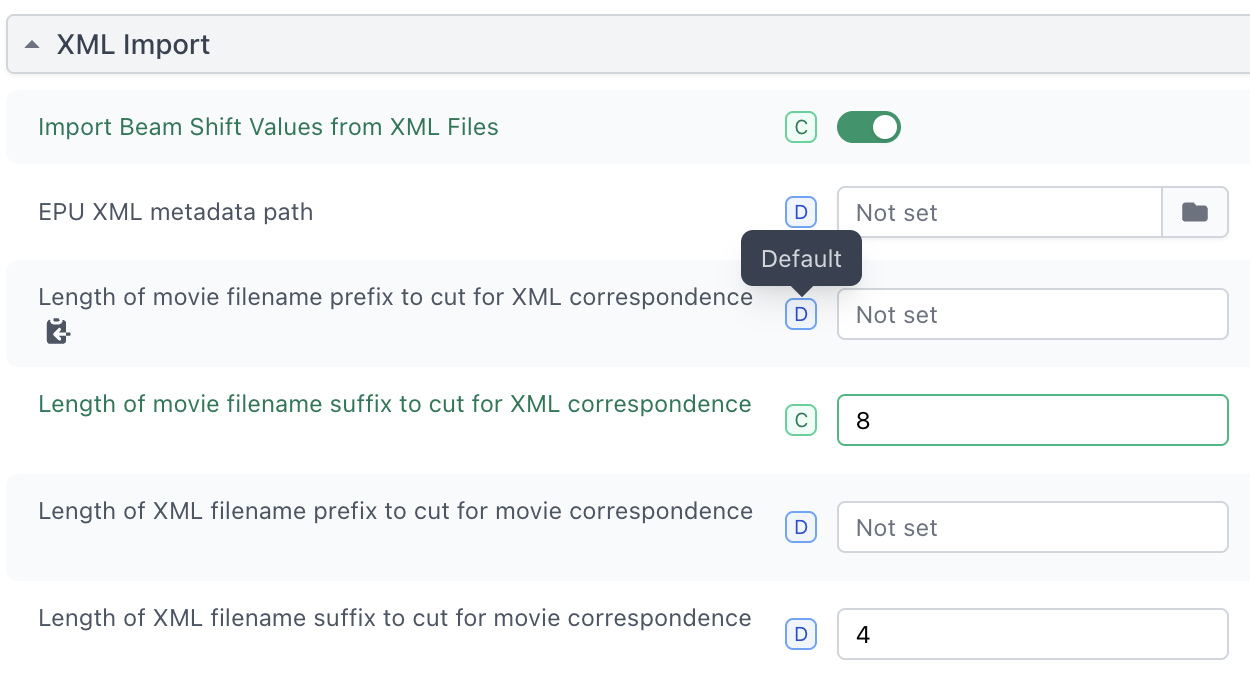Click the XML filename prefix length field

(1031, 527)
